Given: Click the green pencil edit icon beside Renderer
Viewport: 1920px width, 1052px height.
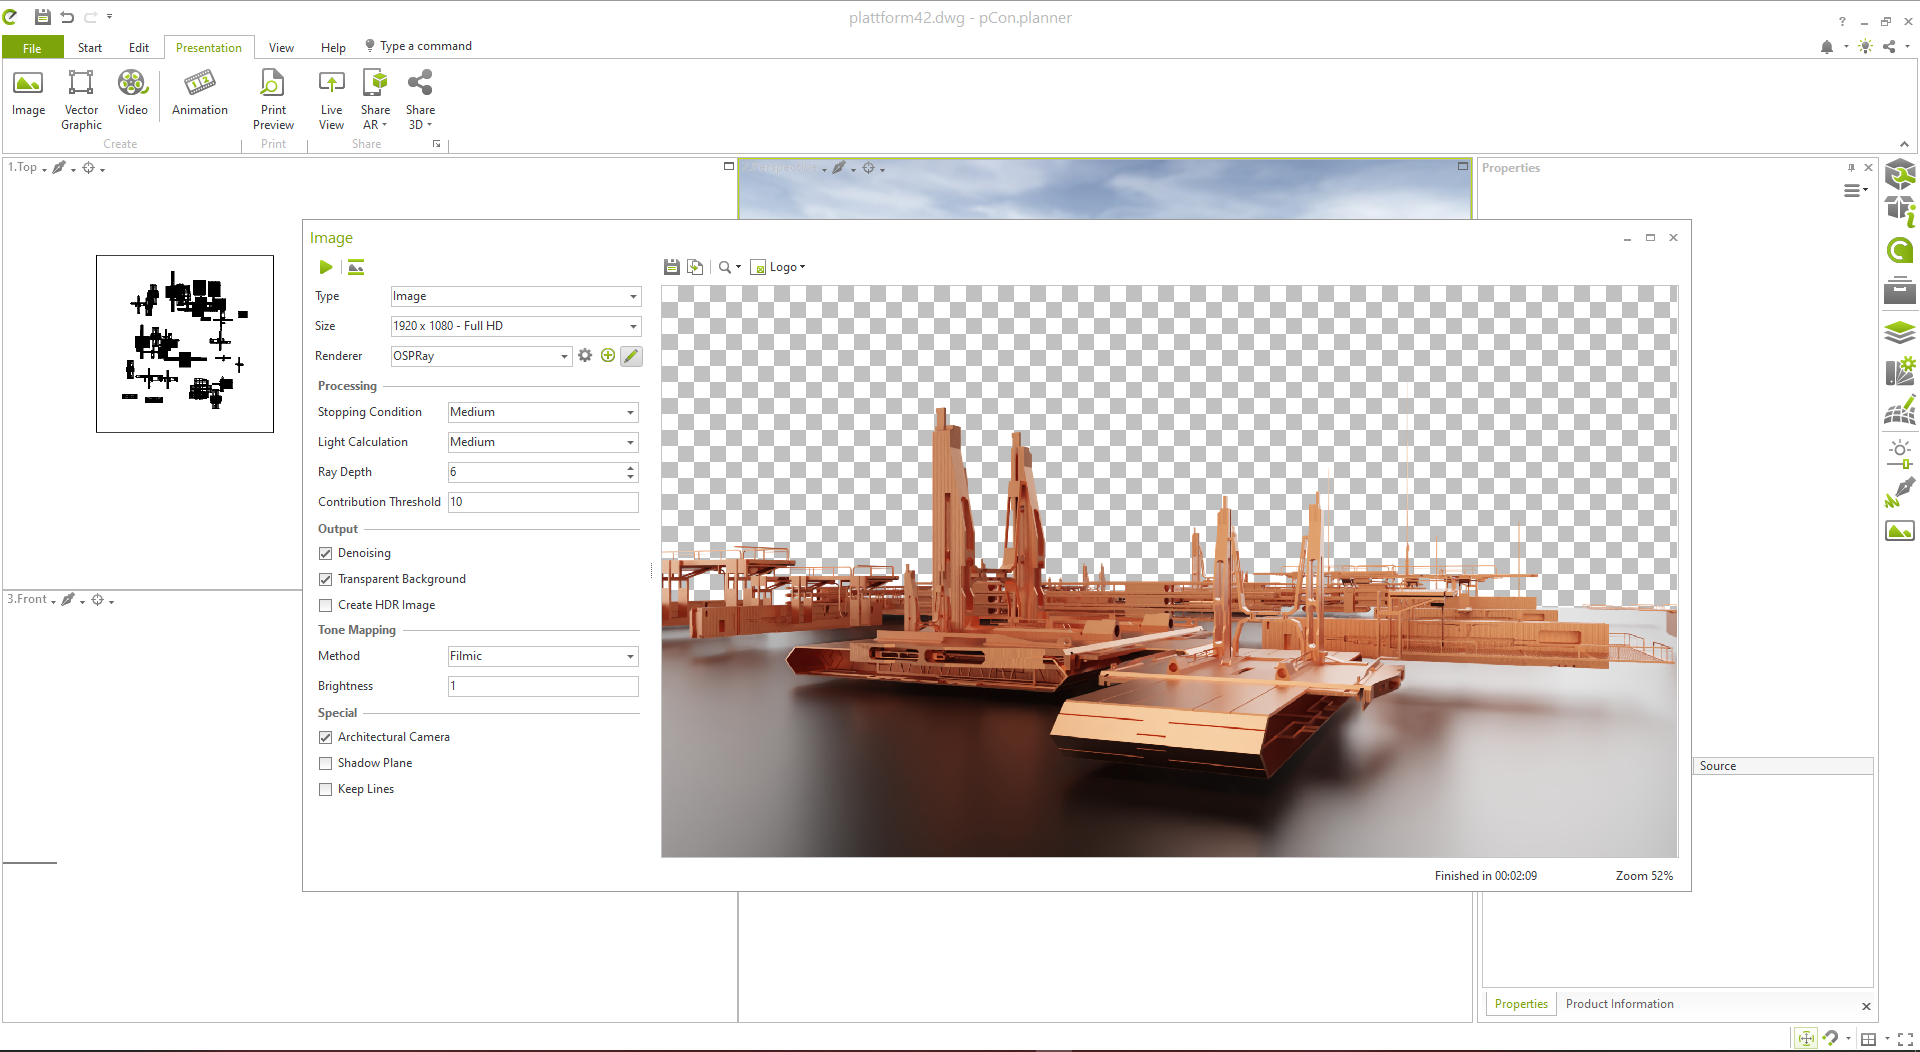Looking at the screenshot, I should tap(631, 356).
